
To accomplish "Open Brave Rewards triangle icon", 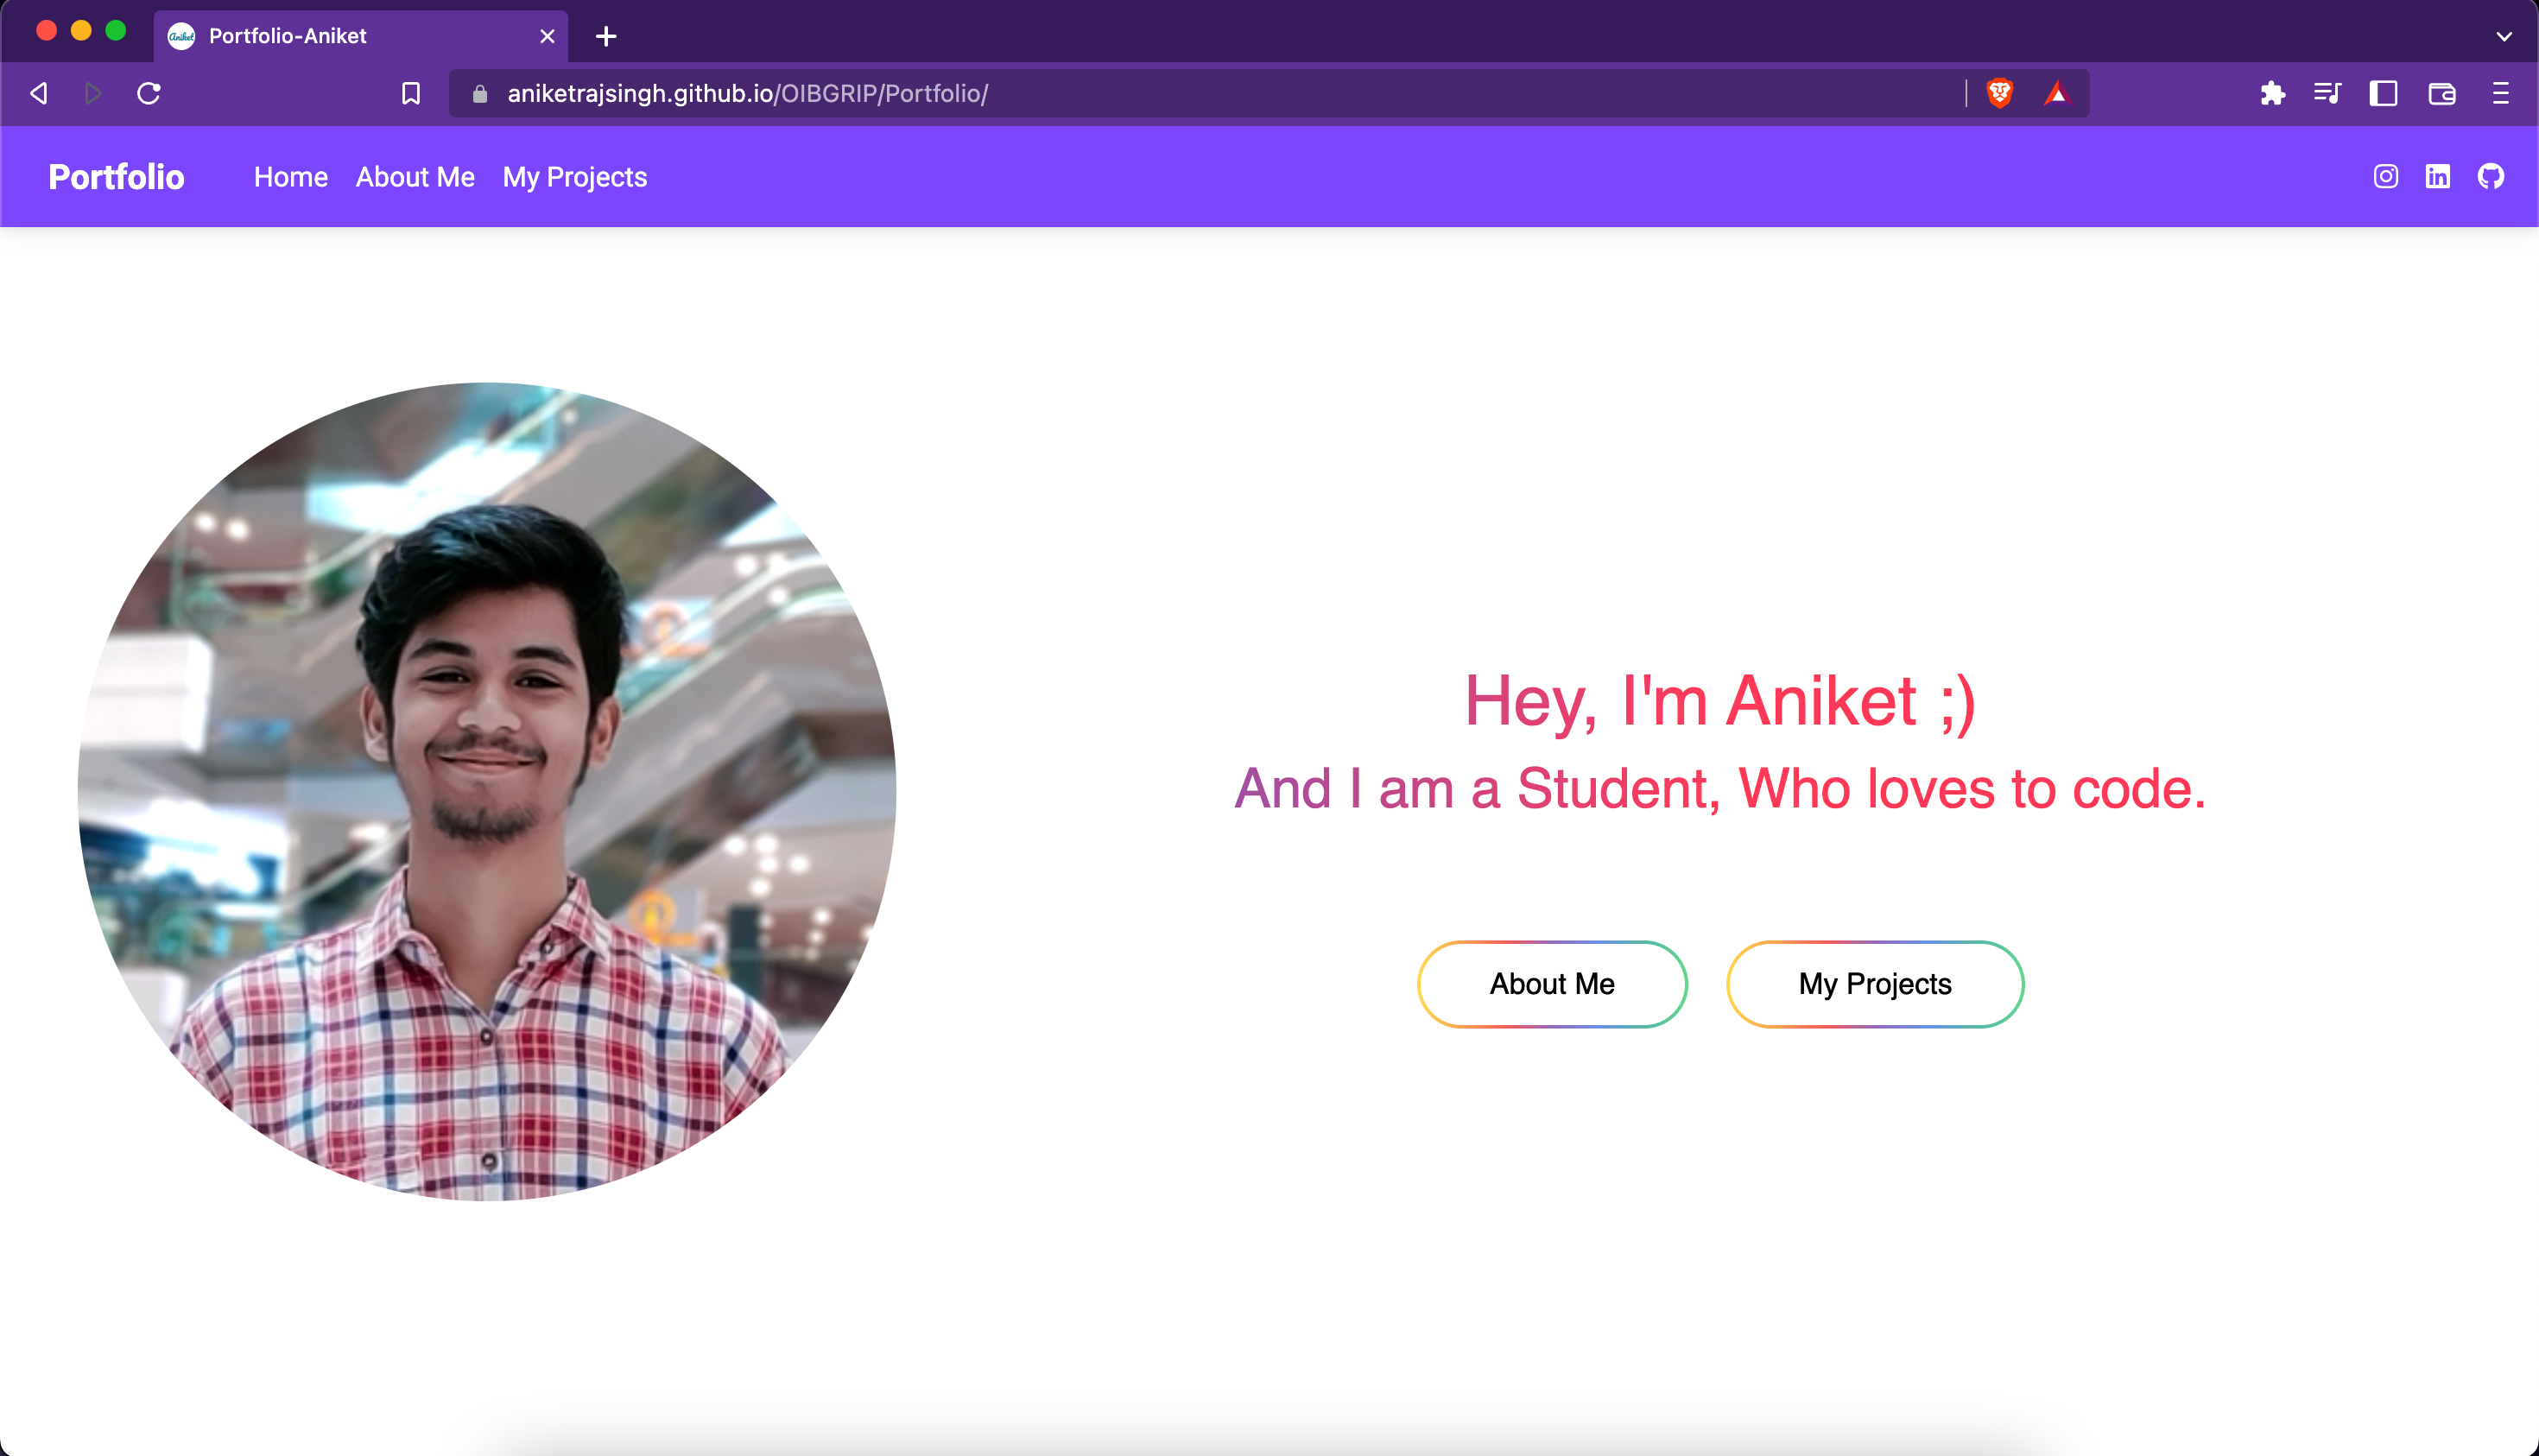I will [x=2057, y=93].
